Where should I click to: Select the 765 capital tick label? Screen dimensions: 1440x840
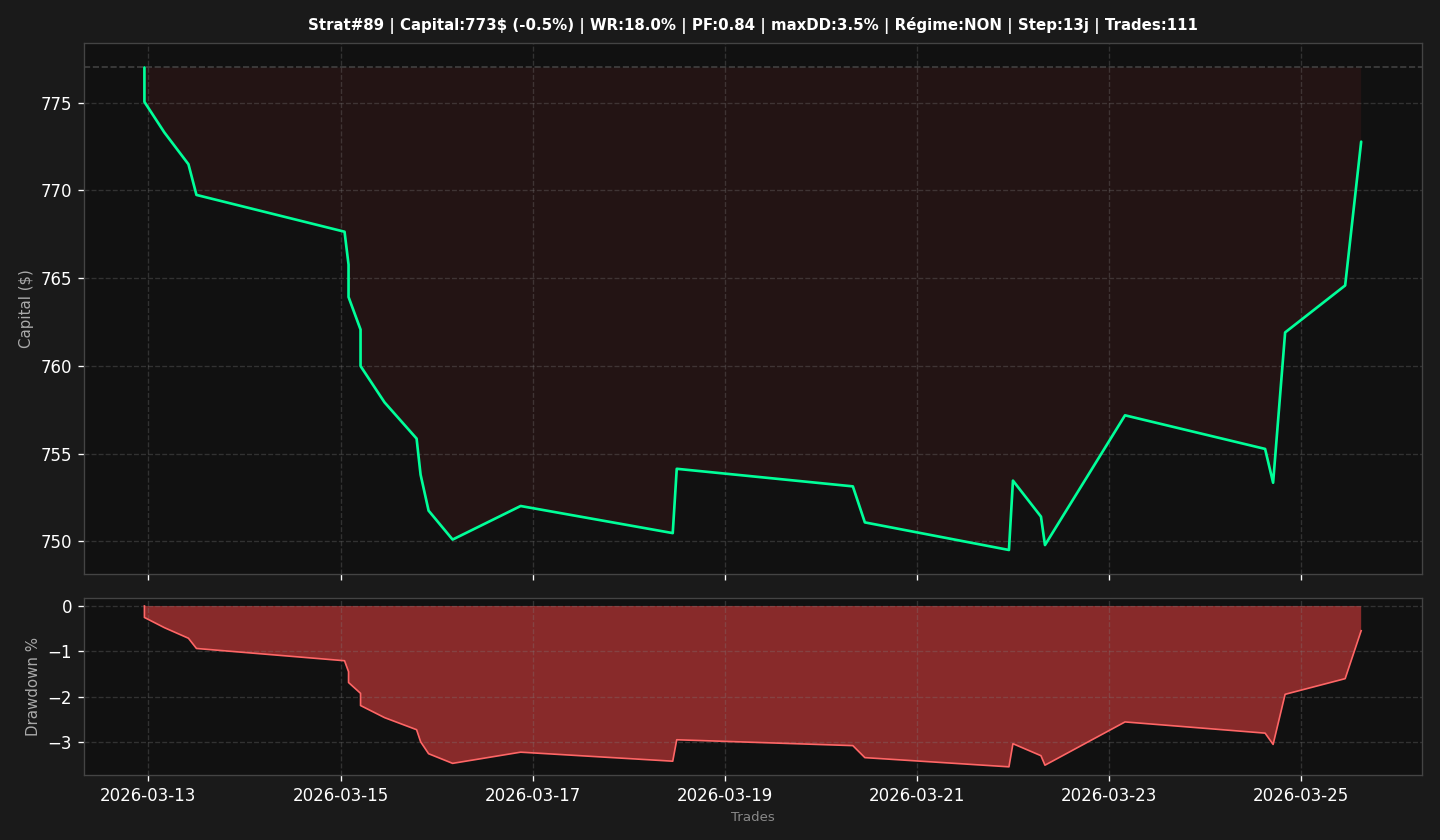tap(57, 279)
